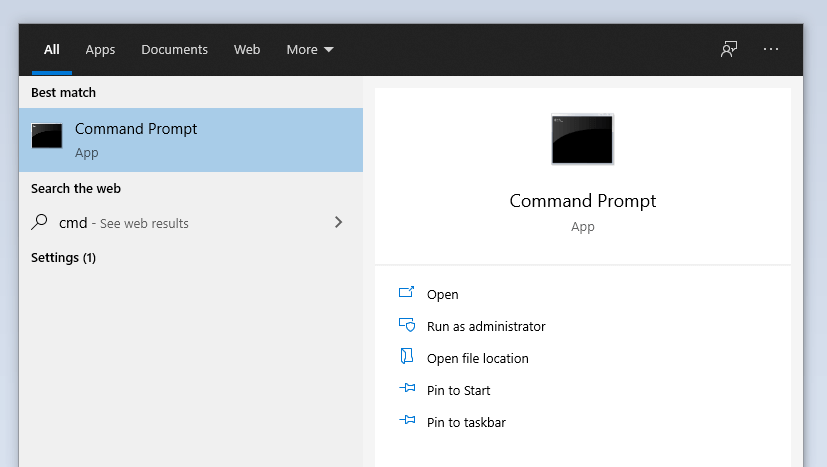Open the Documents search tab
The width and height of the screenshot is (827, 467).
point(175,50)
